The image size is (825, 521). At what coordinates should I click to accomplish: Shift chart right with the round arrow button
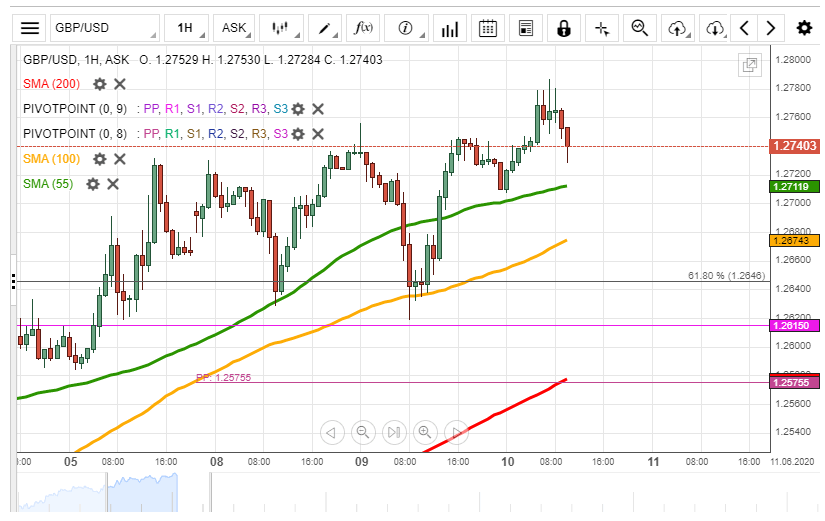tap(456, 433)
